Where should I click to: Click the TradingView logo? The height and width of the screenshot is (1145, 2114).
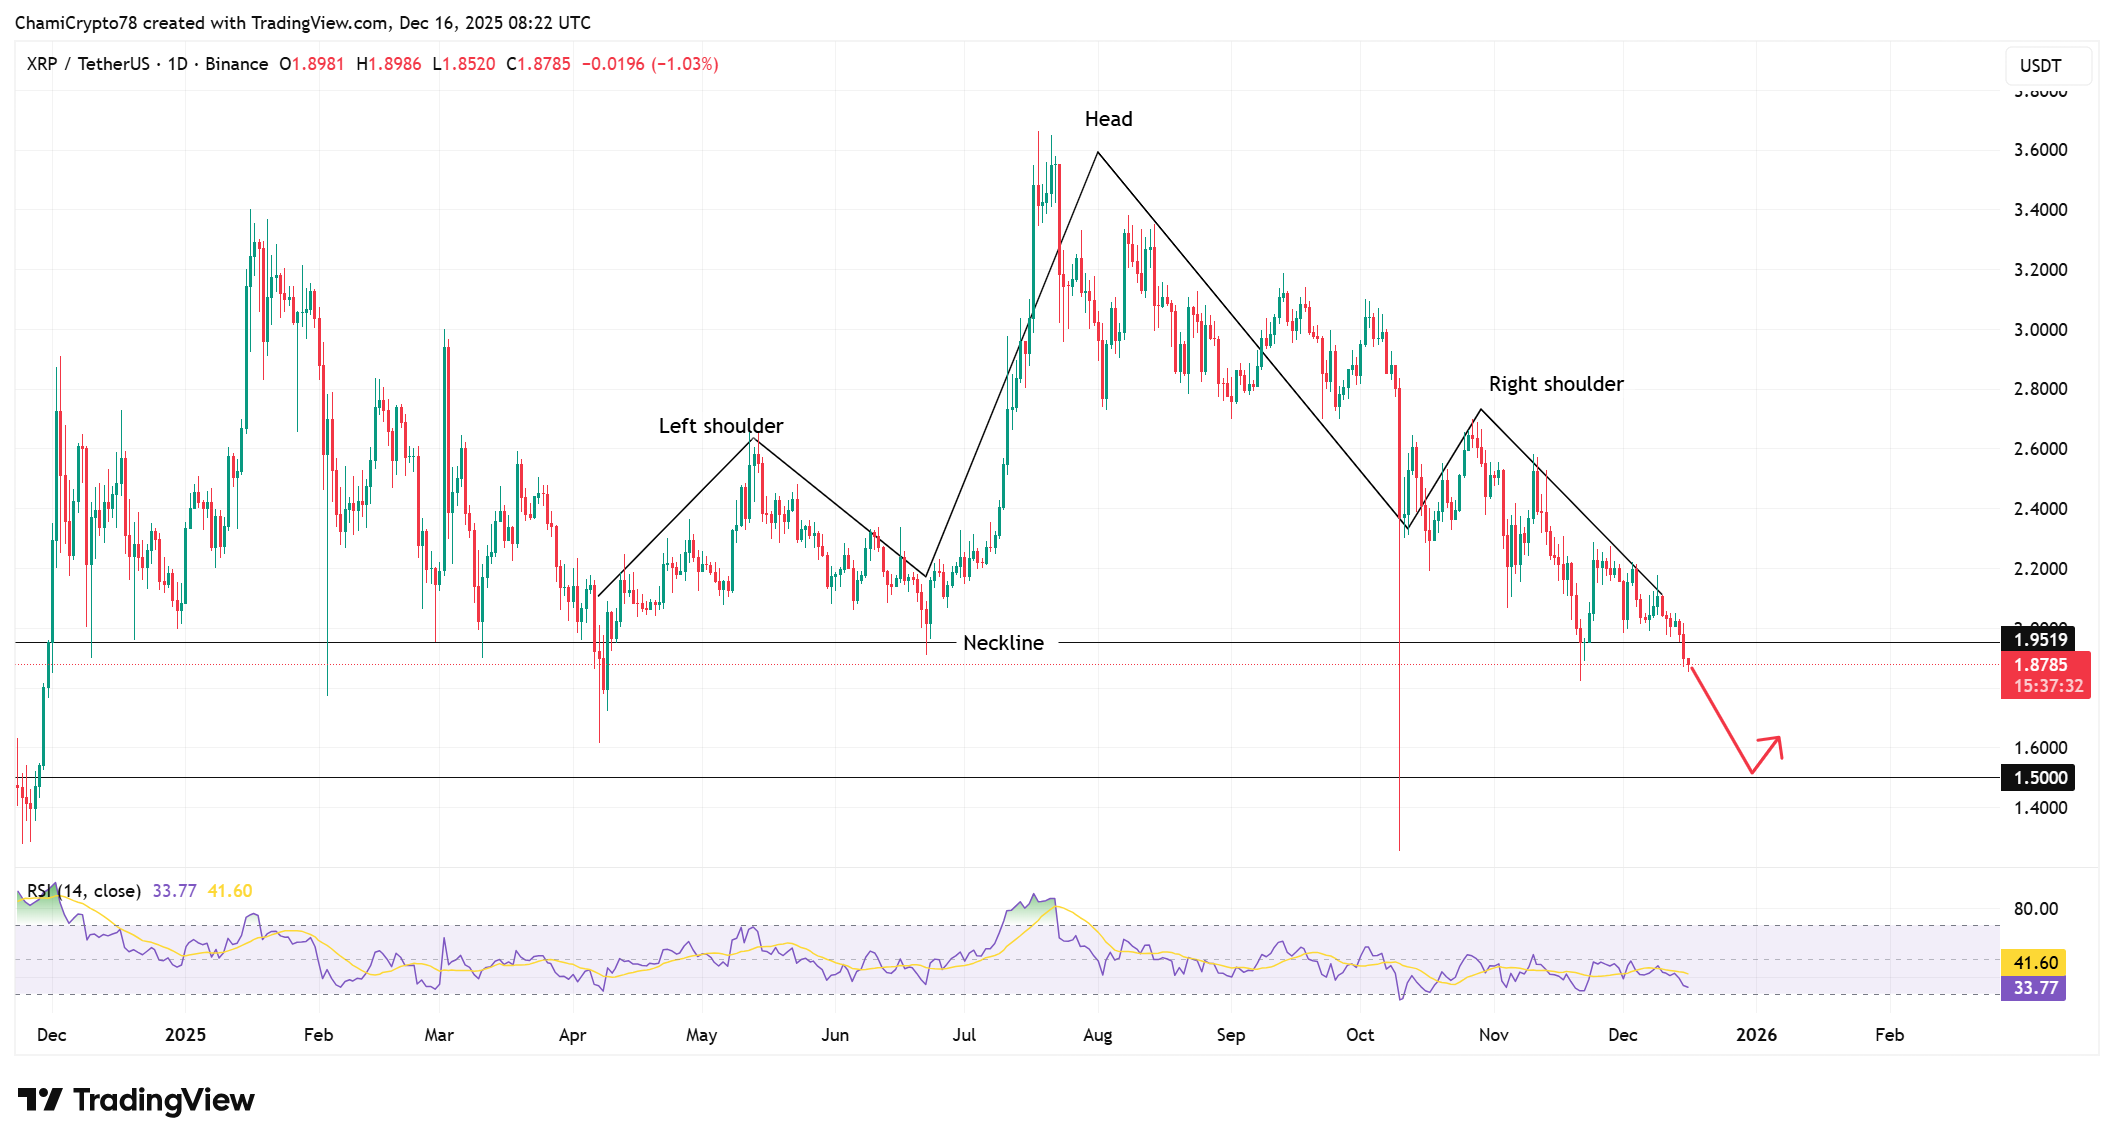tap(40, 1100)
